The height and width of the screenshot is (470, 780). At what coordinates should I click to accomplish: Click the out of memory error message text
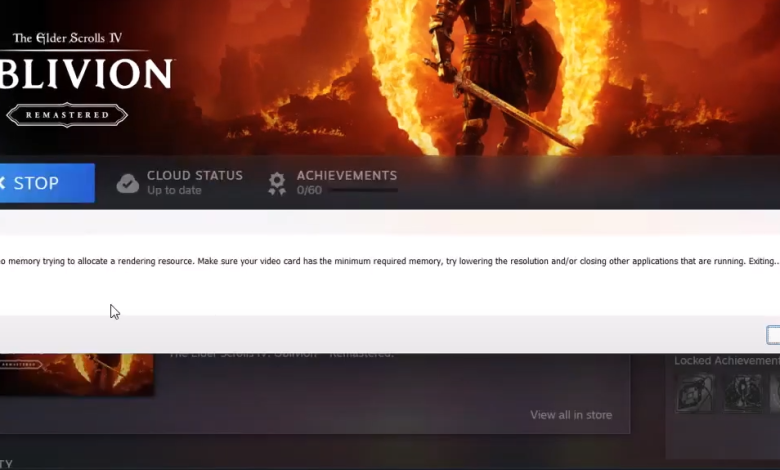(x=389, y=261)
